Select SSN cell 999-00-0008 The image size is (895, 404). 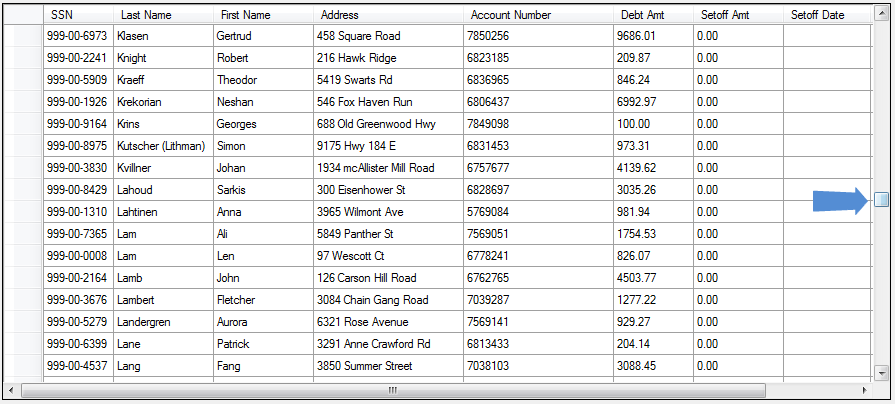[x=79, y=256]
